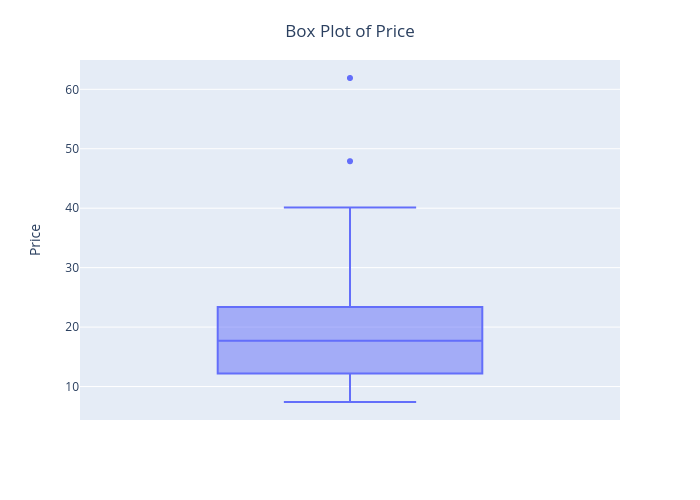Click the 40 tick label

[x=72, y=208]
